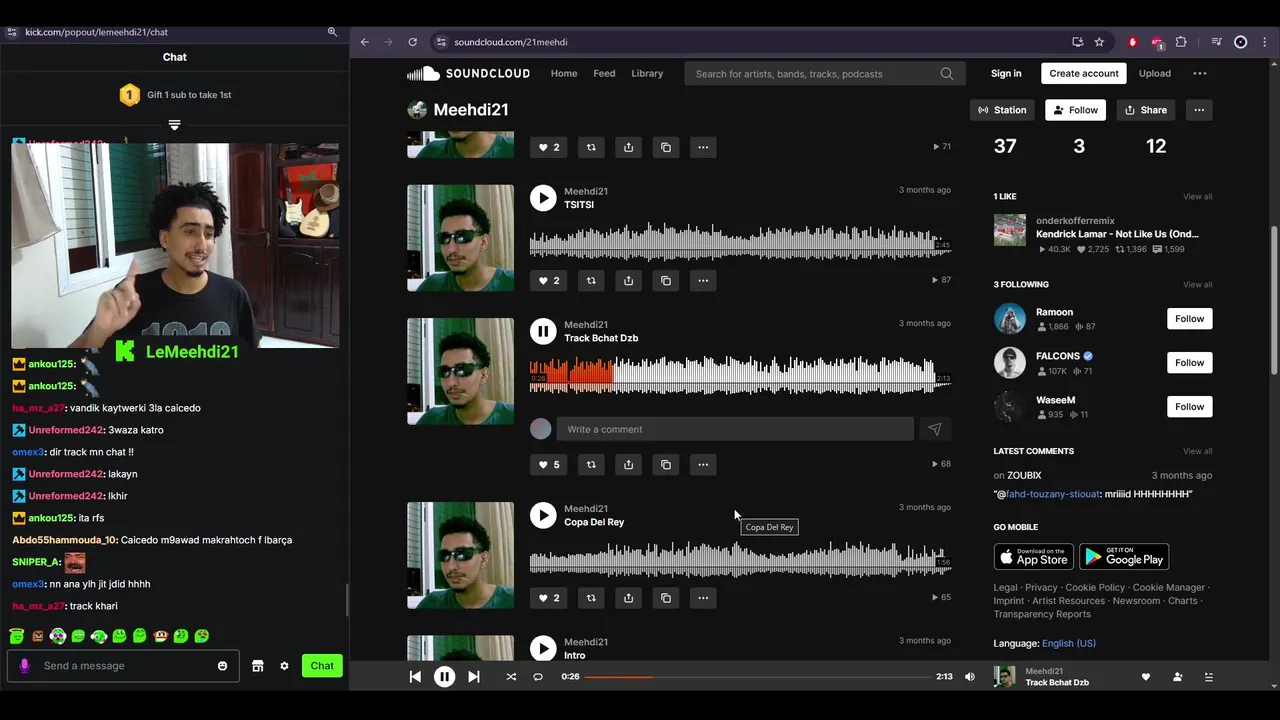Viewport: 1280px width, 720px height.
Task: Open Kick chat settings gear
Action: click(284, 666)
